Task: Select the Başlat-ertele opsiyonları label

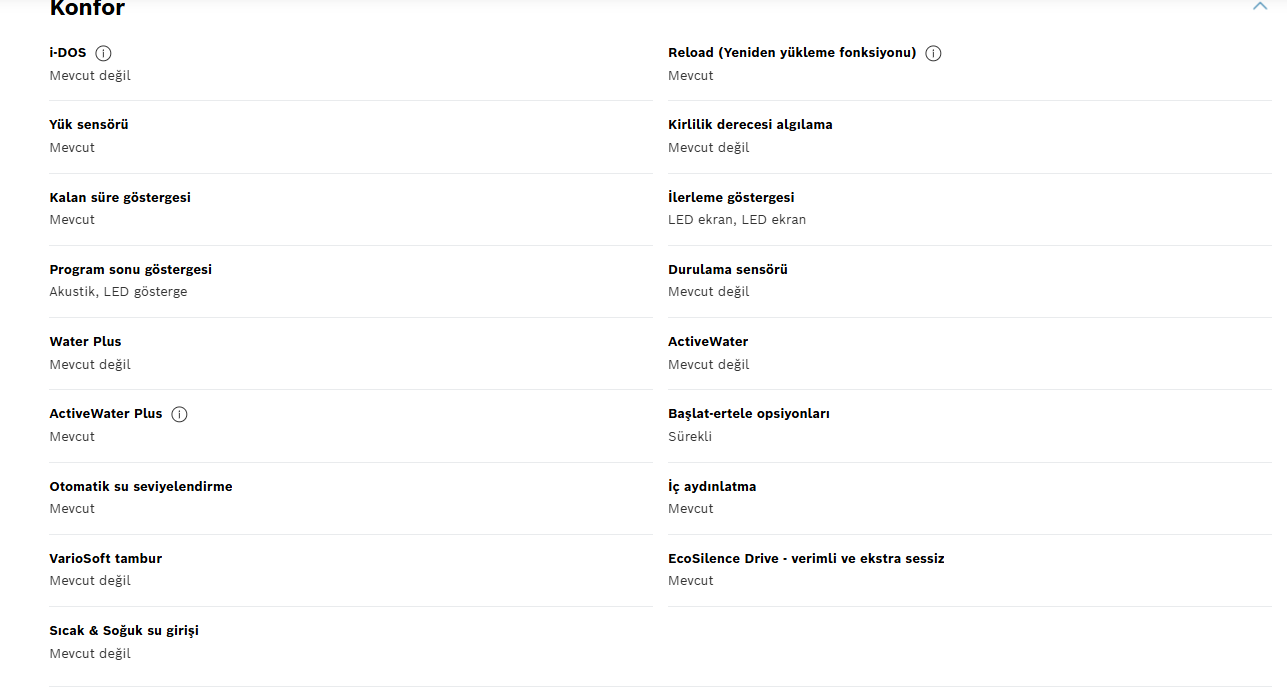Action: (749, 414)
